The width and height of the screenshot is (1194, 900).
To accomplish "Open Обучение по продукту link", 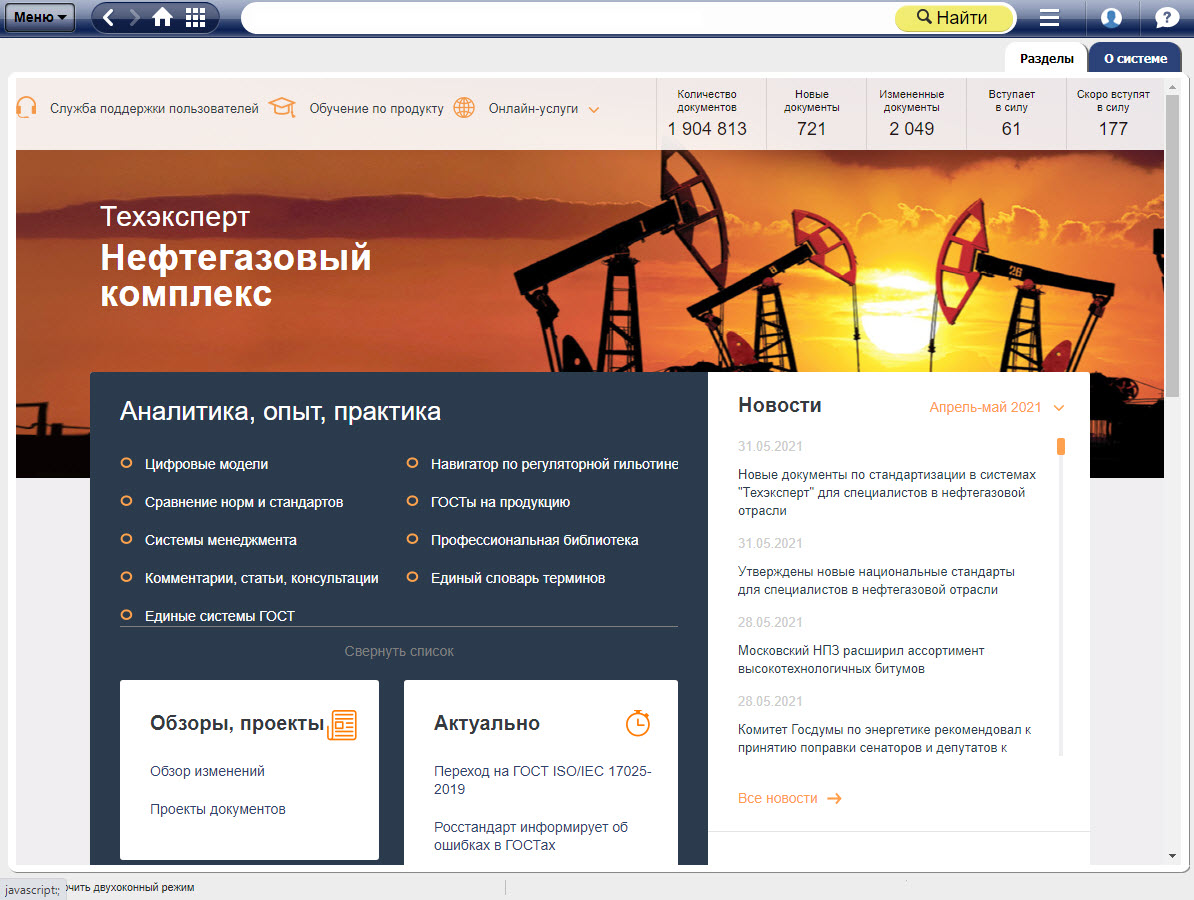I will pyautogui.click(x=376, y=109).
